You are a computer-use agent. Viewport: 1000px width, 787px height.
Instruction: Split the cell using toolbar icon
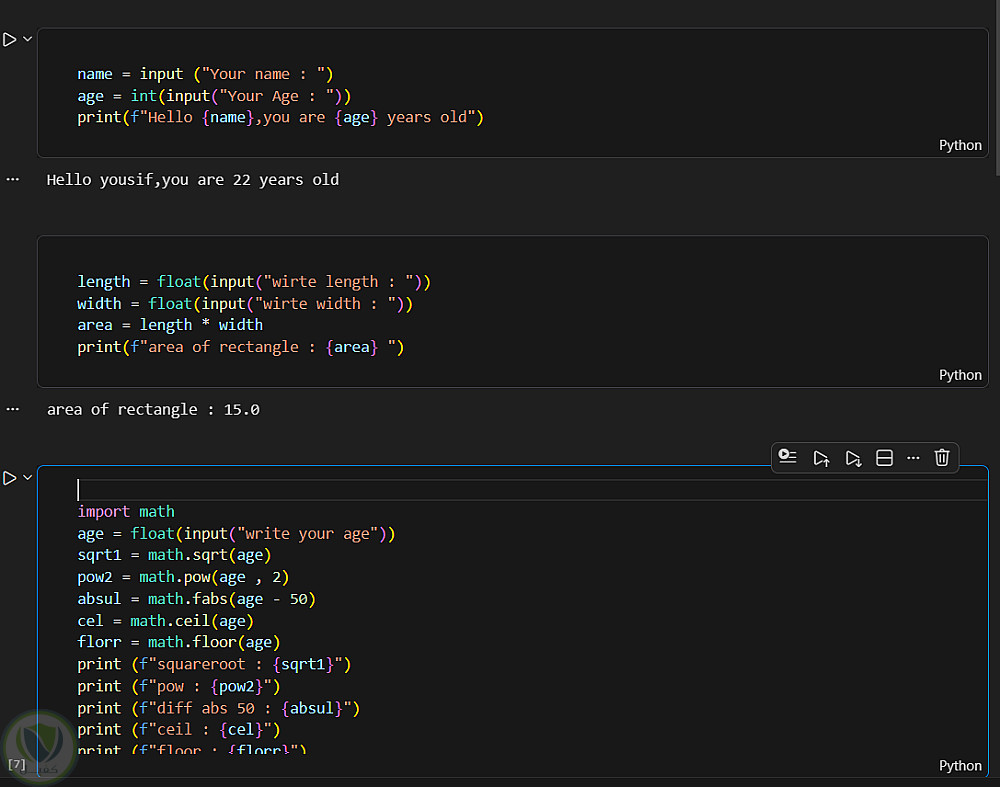[884, 458]
